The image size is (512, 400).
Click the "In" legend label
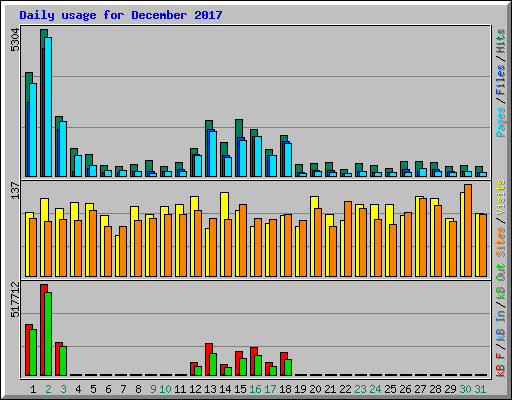click(x=501, y=316)
